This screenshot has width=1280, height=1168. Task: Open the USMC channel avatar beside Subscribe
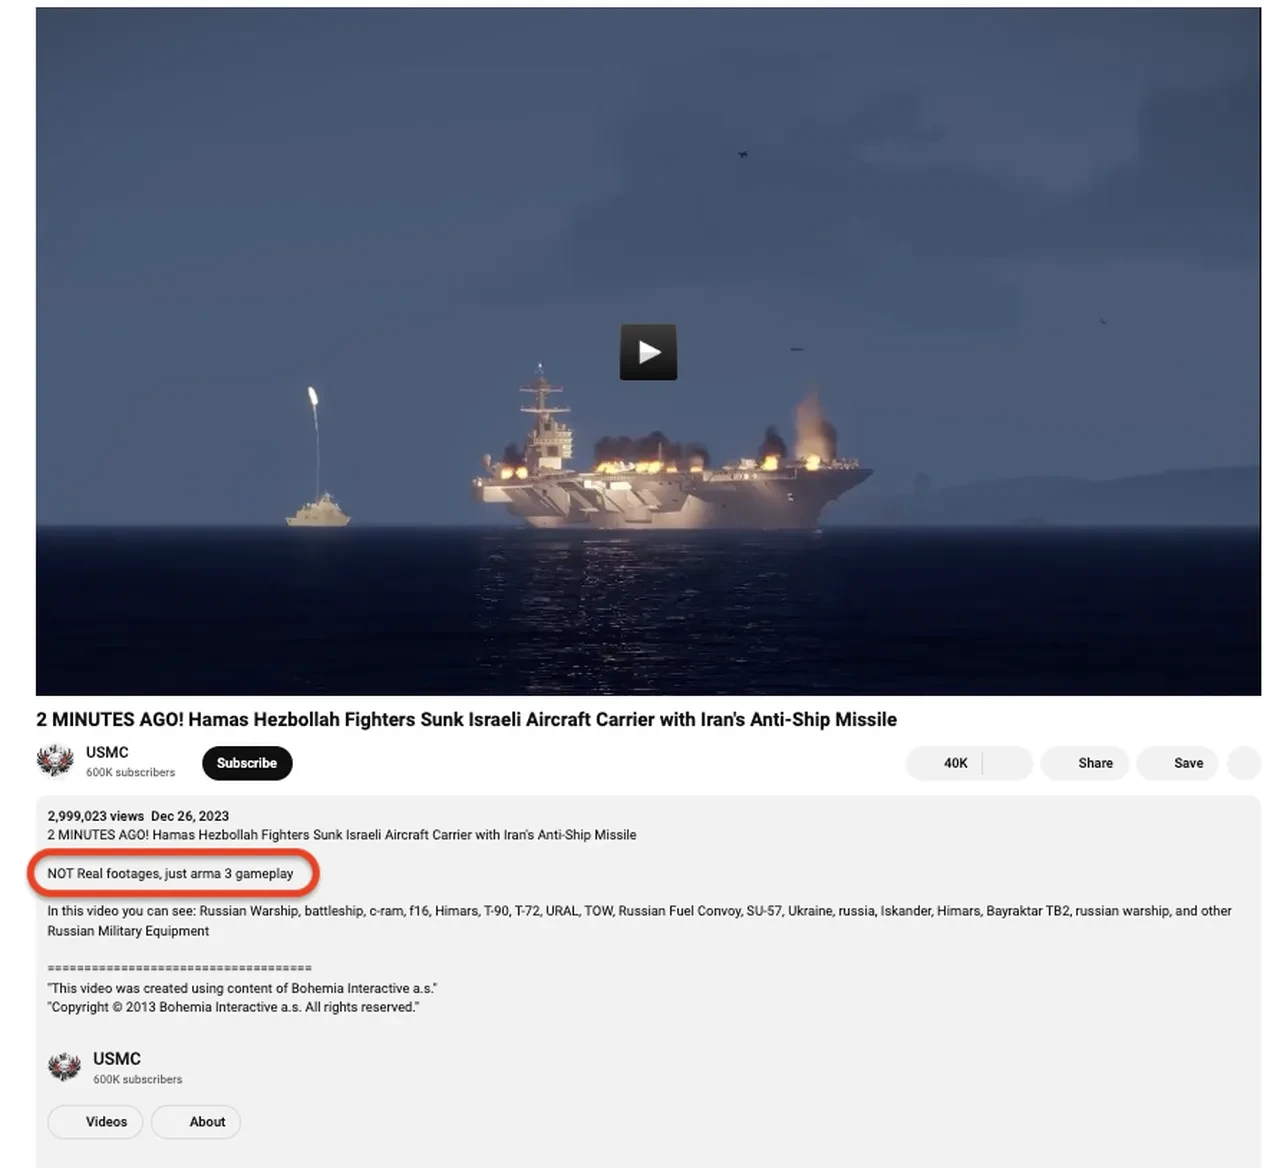[x=55, y=762]
